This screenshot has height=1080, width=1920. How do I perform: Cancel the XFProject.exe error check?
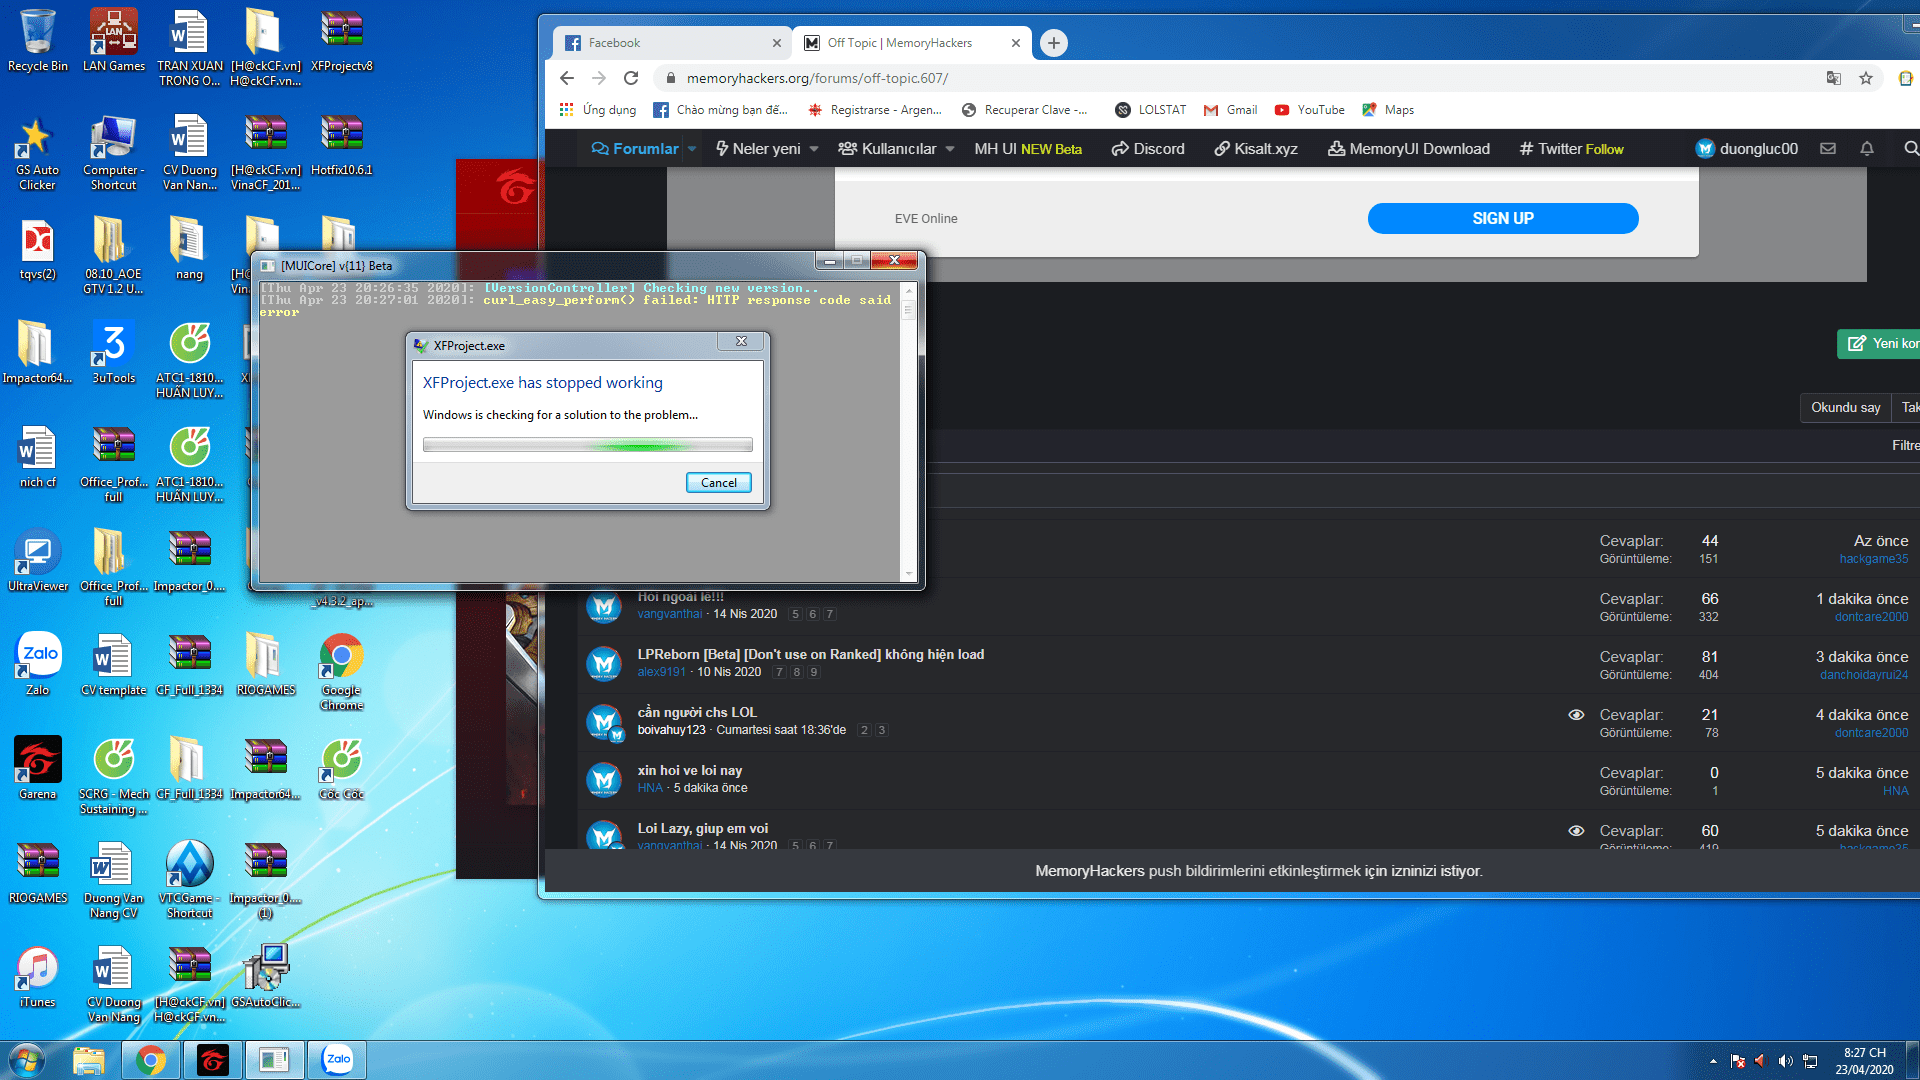(718, 483)
